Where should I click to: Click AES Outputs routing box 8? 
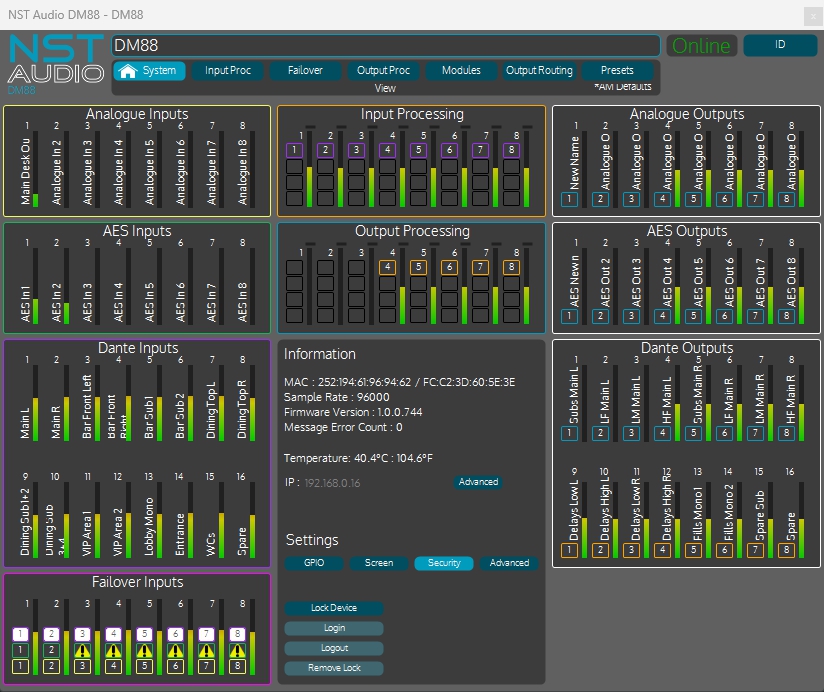click(787, 316)
